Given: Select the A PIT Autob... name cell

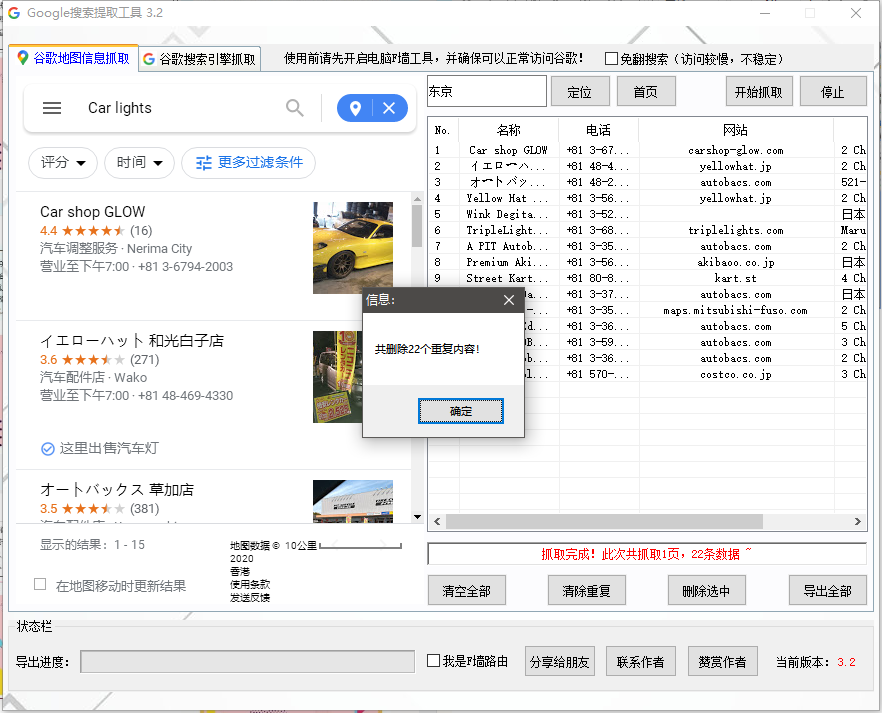Looking at the screenshot, I should tap(508, 246).
